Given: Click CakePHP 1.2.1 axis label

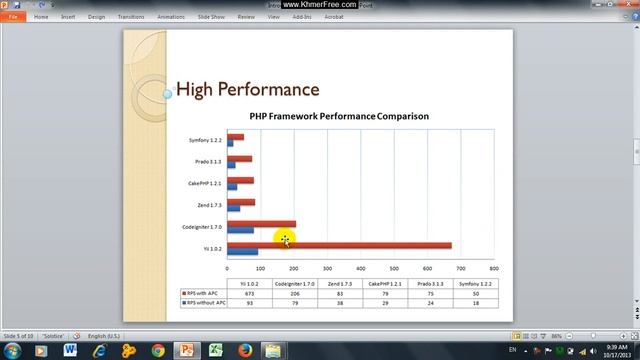Looking at the screenshot, I should coord(204,183).
